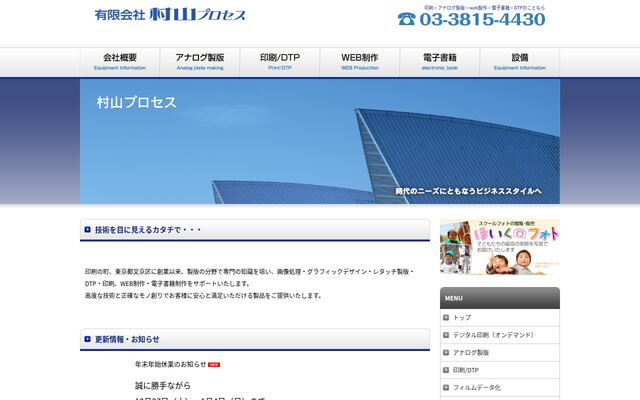
Task: Open the ほいくフォト banner
Action: 500,247
